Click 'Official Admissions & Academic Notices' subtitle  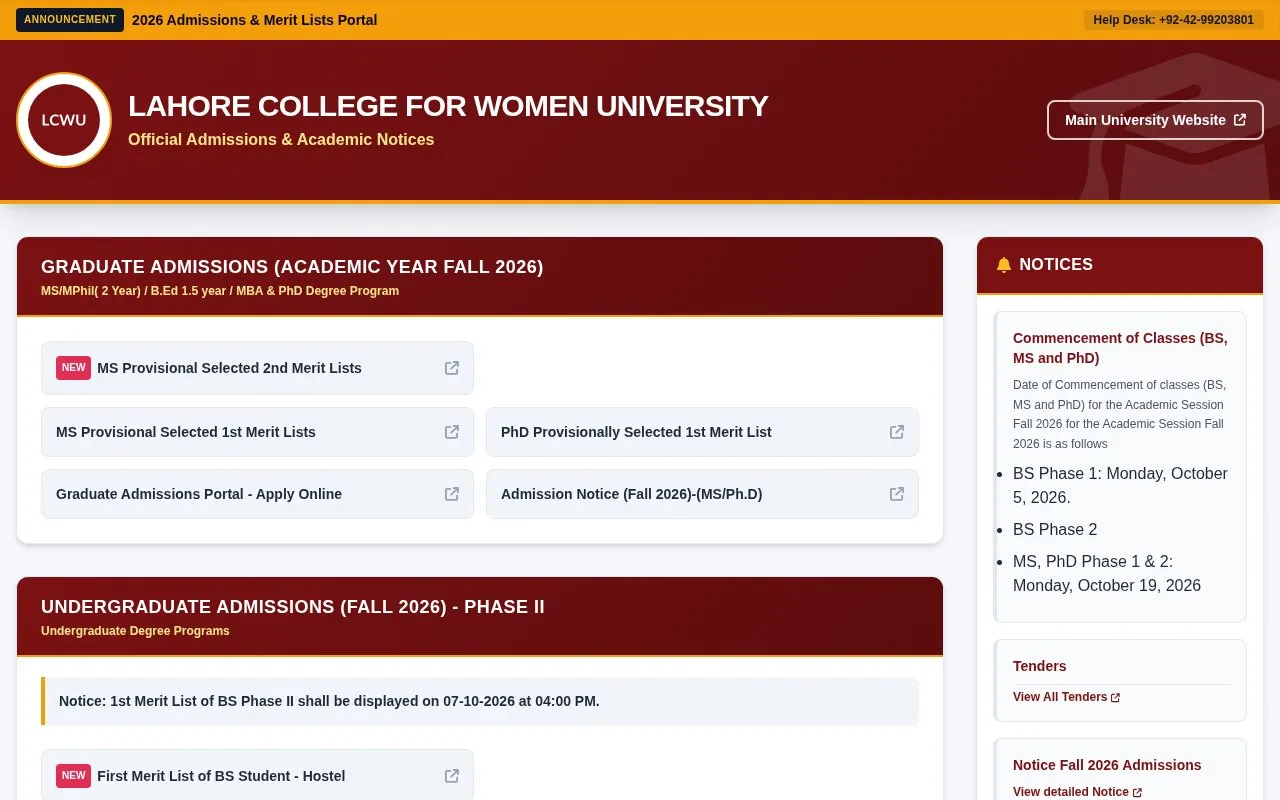pos(281,140)
